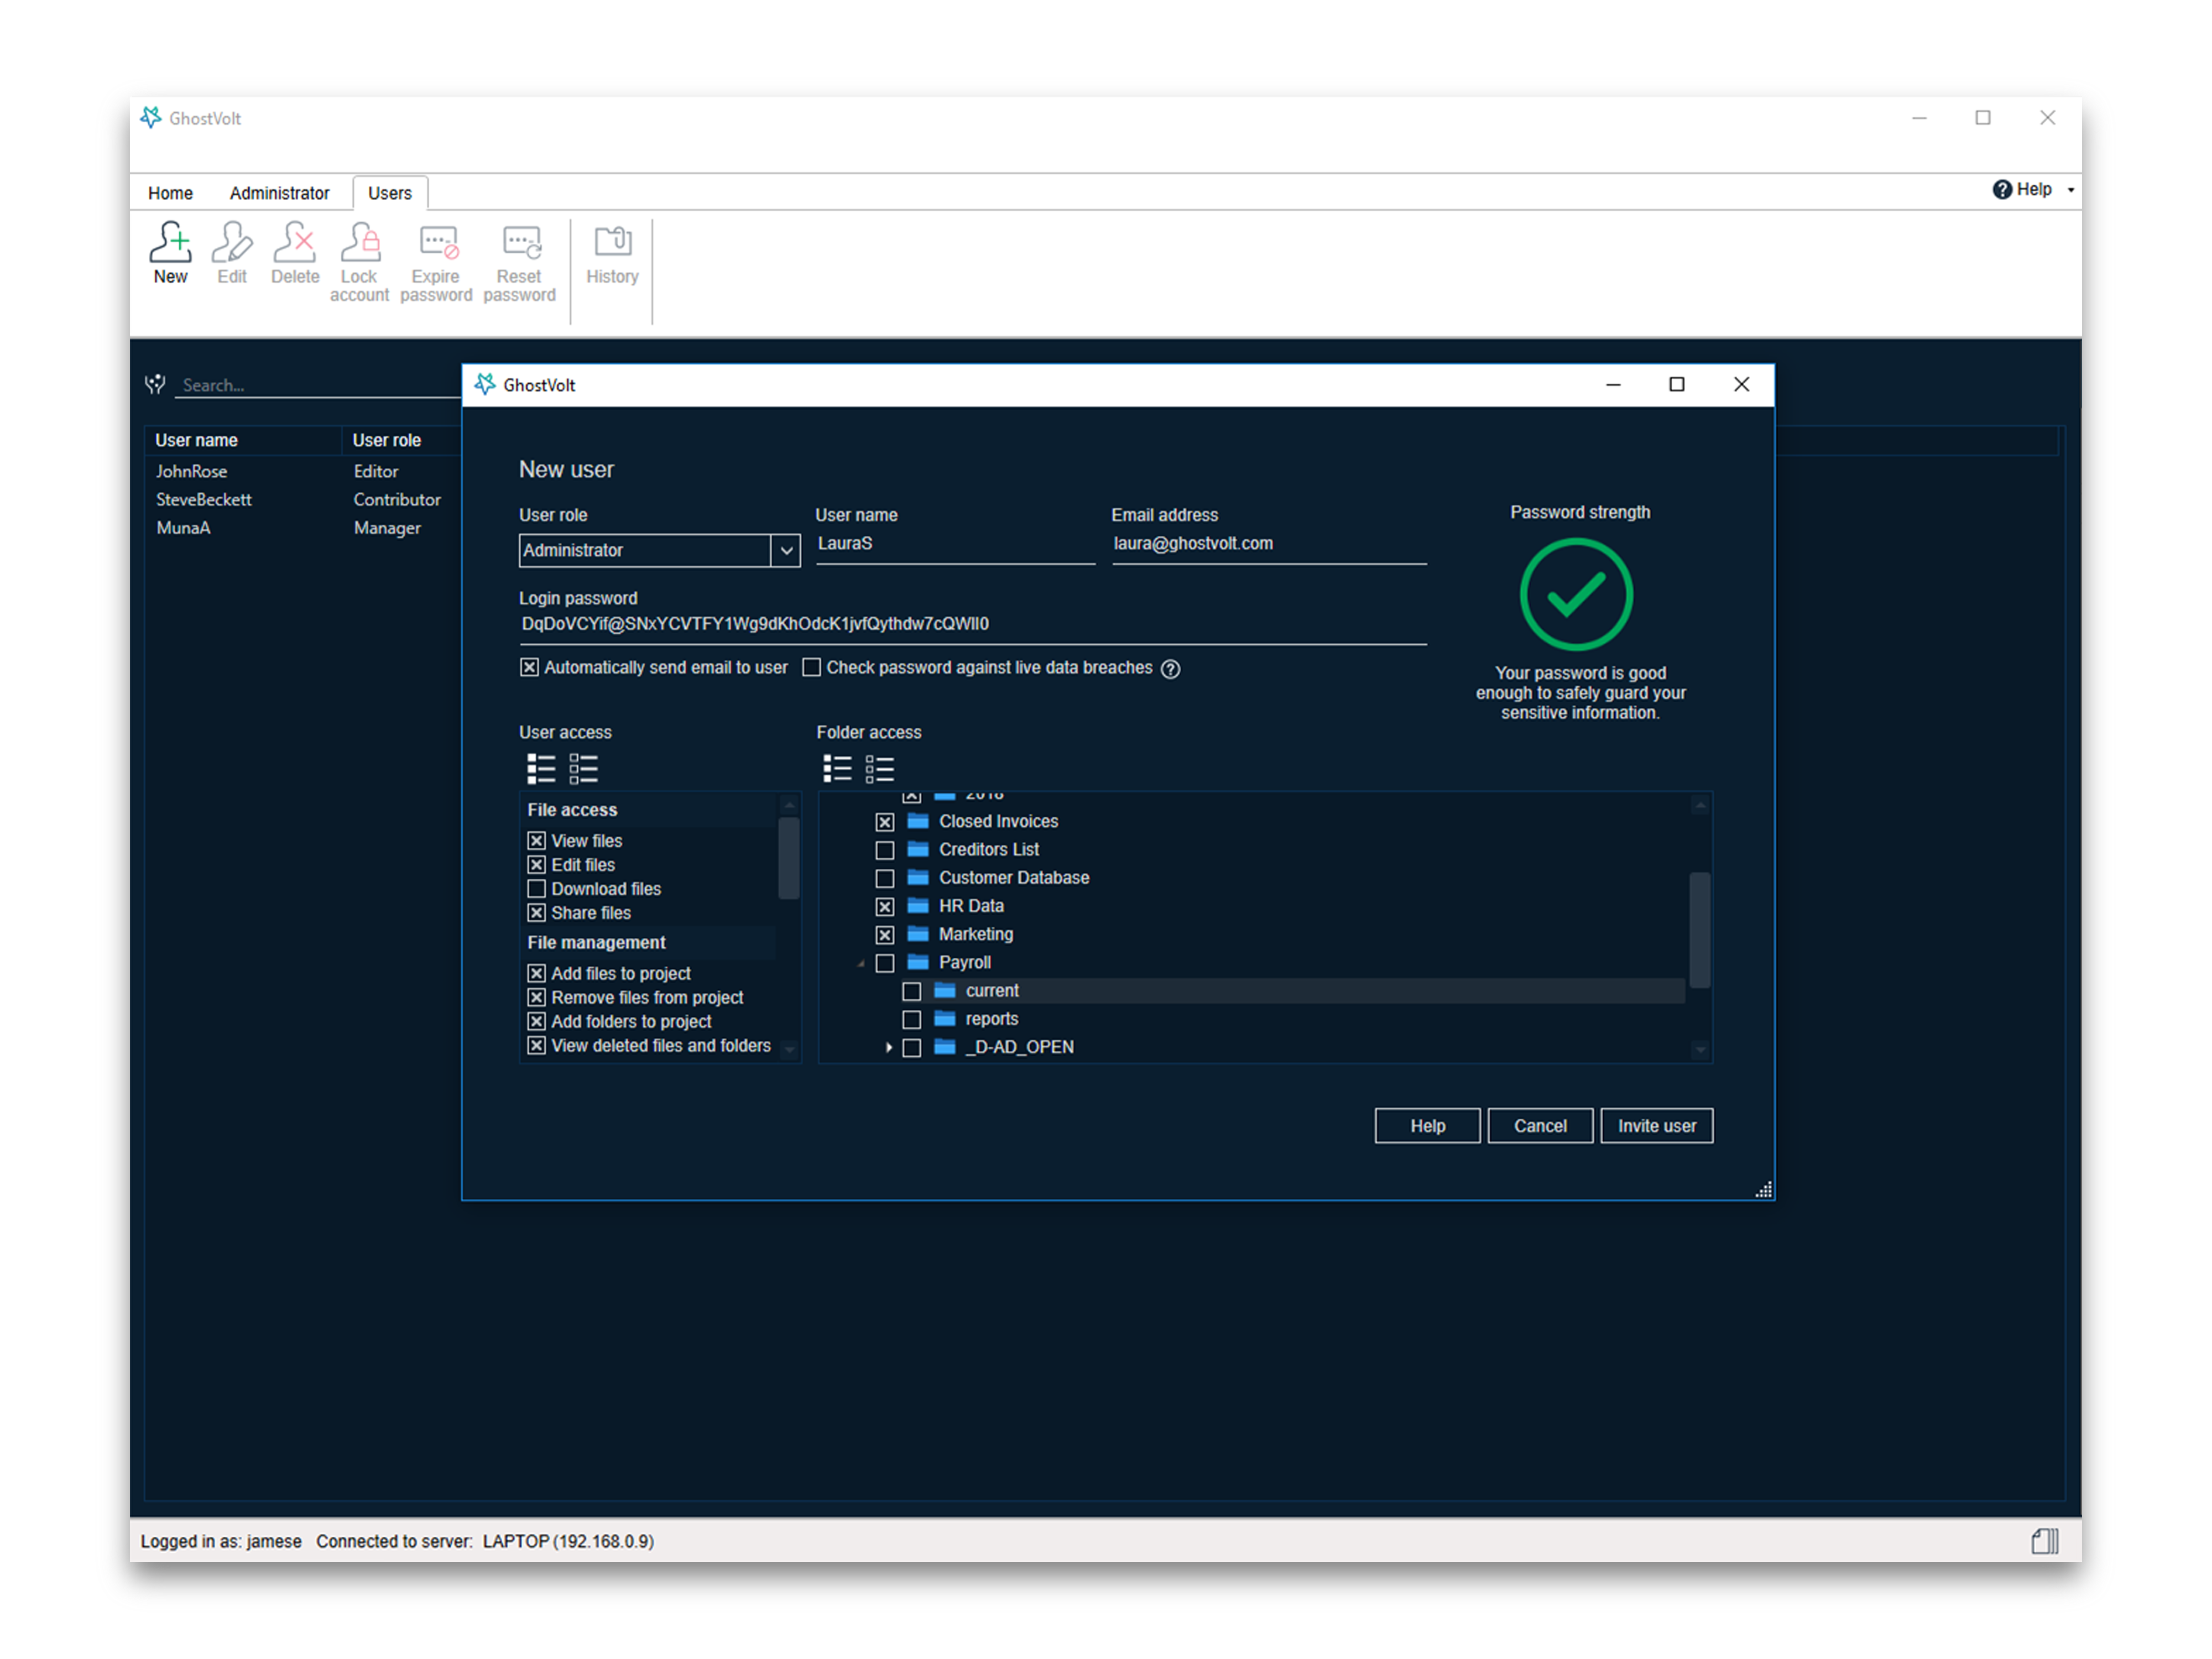Switch to the Administrator tab
The image size is (2212, 1659).
click(x=279, y=193)
